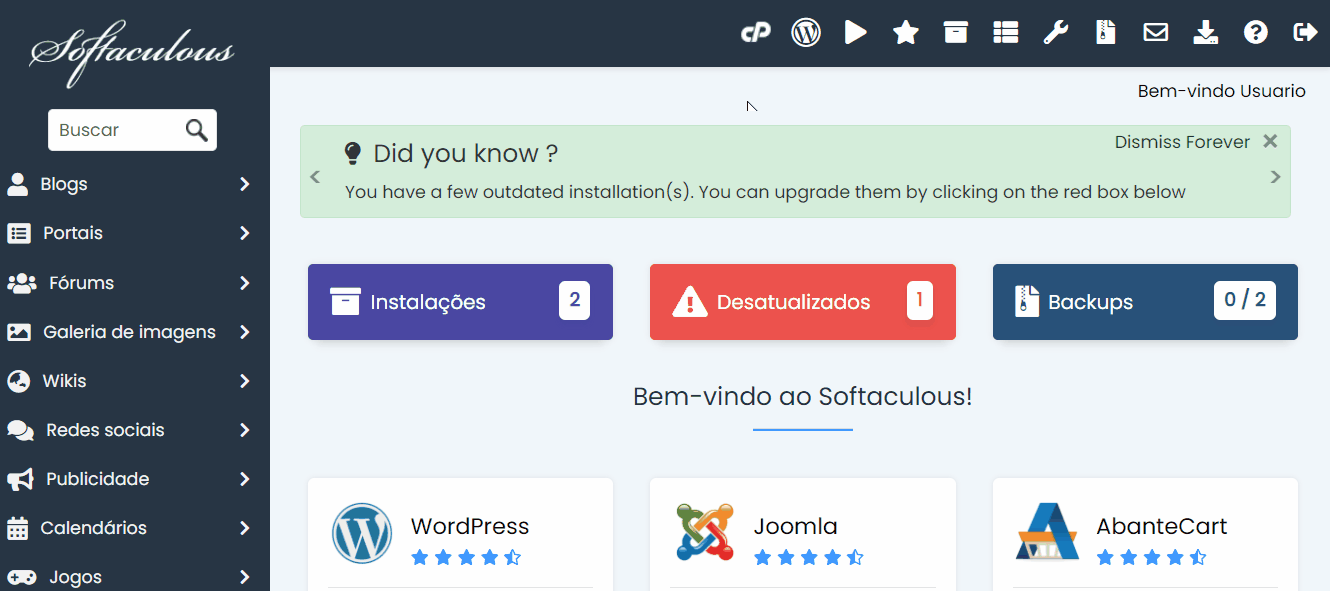This screenshot has height=591, width=1330.
Task: Open the Blogs menu item
Action: (x=135, y=184)
